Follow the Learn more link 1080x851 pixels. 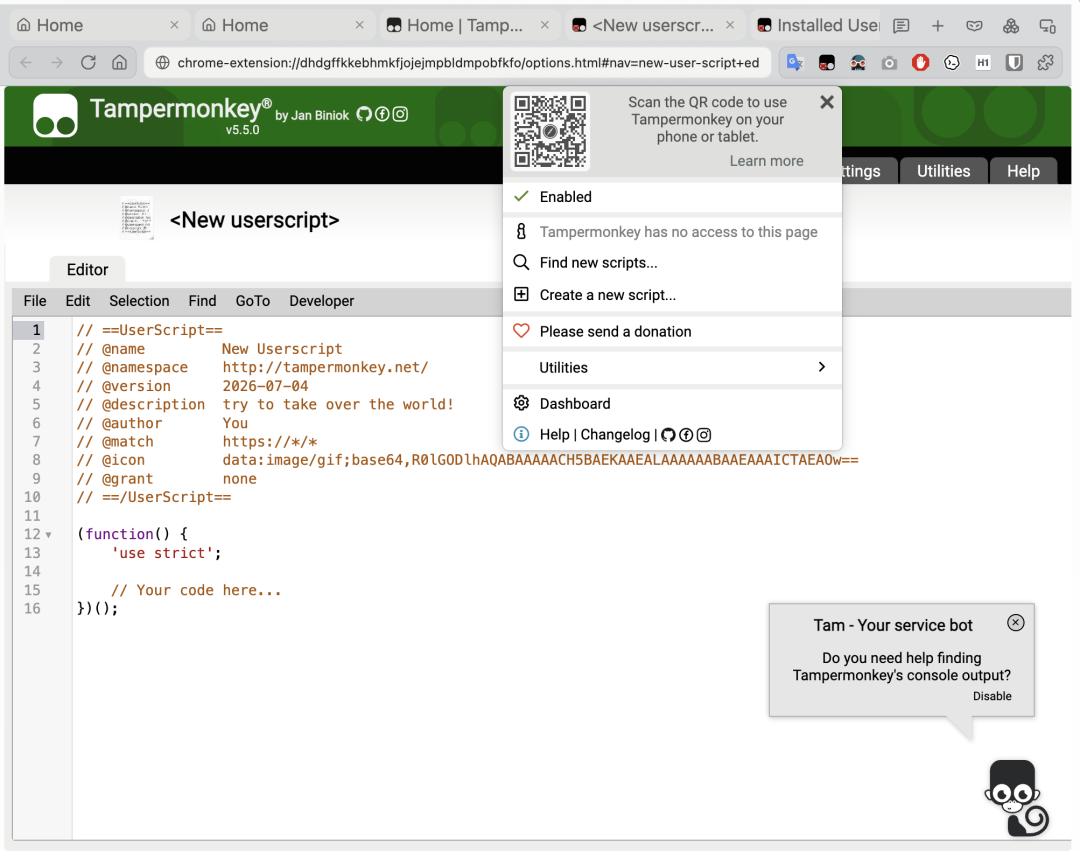766,160
